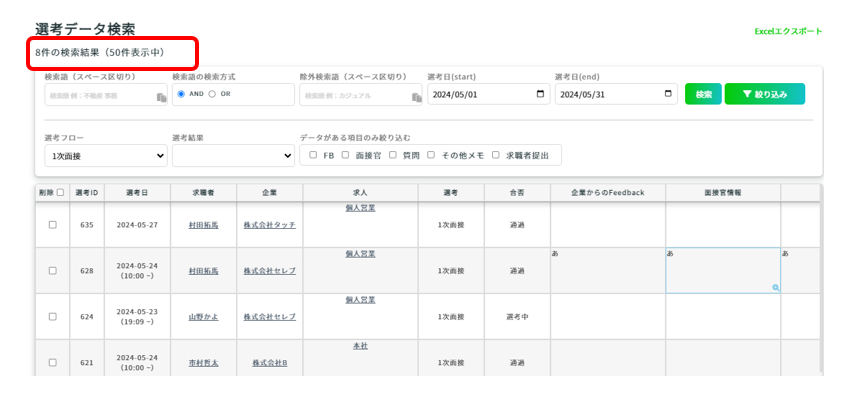Open 株式会社タッチ company link
Viewport: 863px width, 396px height.
pos(270,225)
